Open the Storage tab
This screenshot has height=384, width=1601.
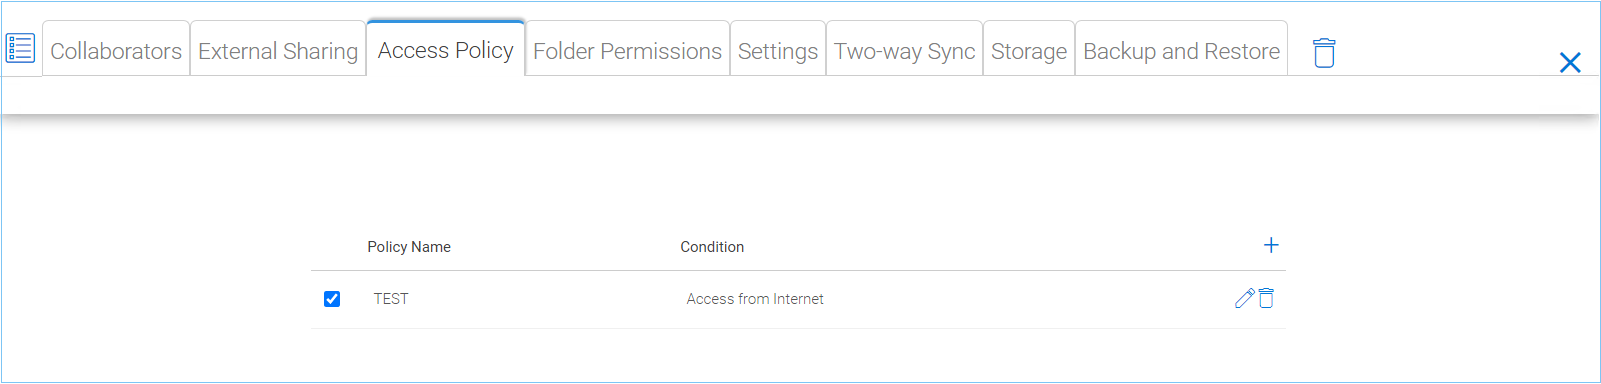1029,49
